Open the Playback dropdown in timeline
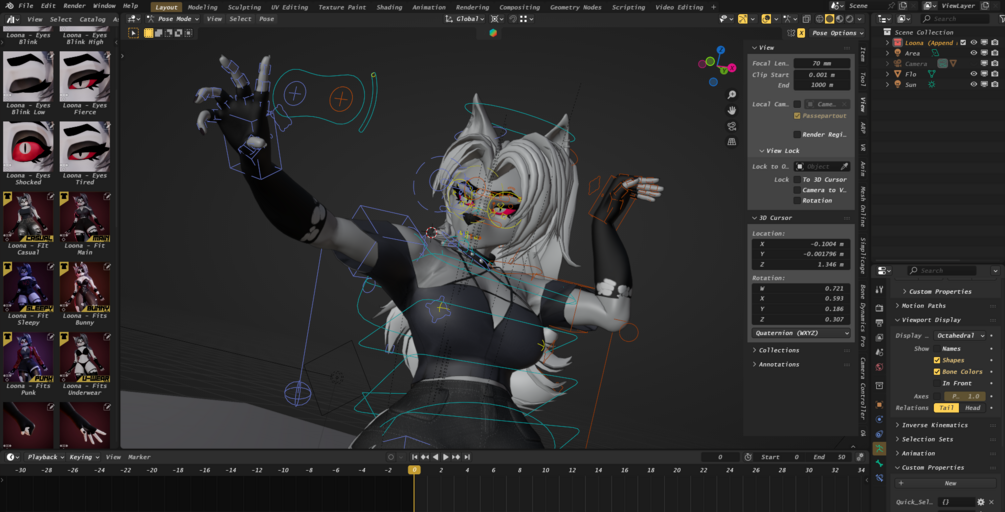Screen dimensions: 1005x512 [x=45, y=457]
